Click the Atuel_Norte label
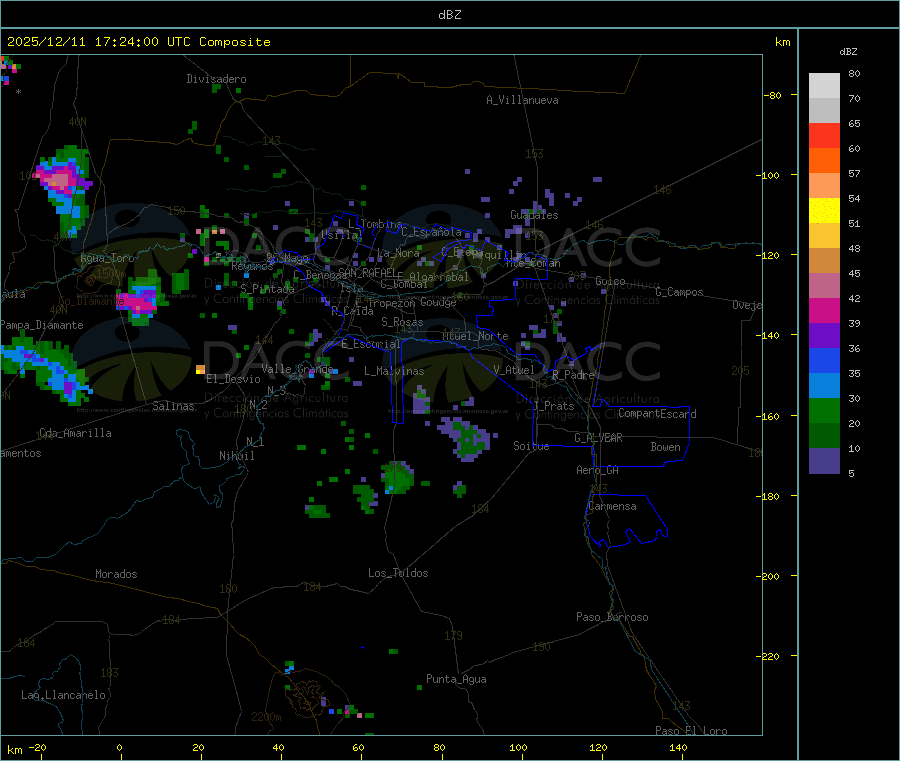The width and height of the screenshot is (900, 761). point(475,336)
